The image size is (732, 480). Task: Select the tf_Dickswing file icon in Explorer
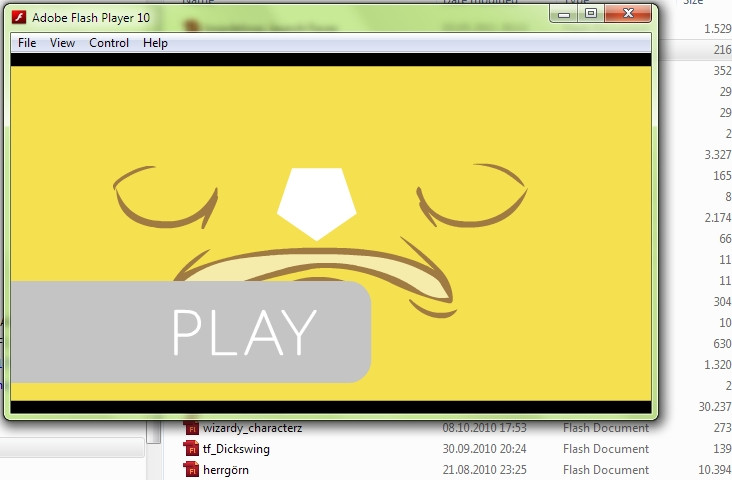coord(191,449)
